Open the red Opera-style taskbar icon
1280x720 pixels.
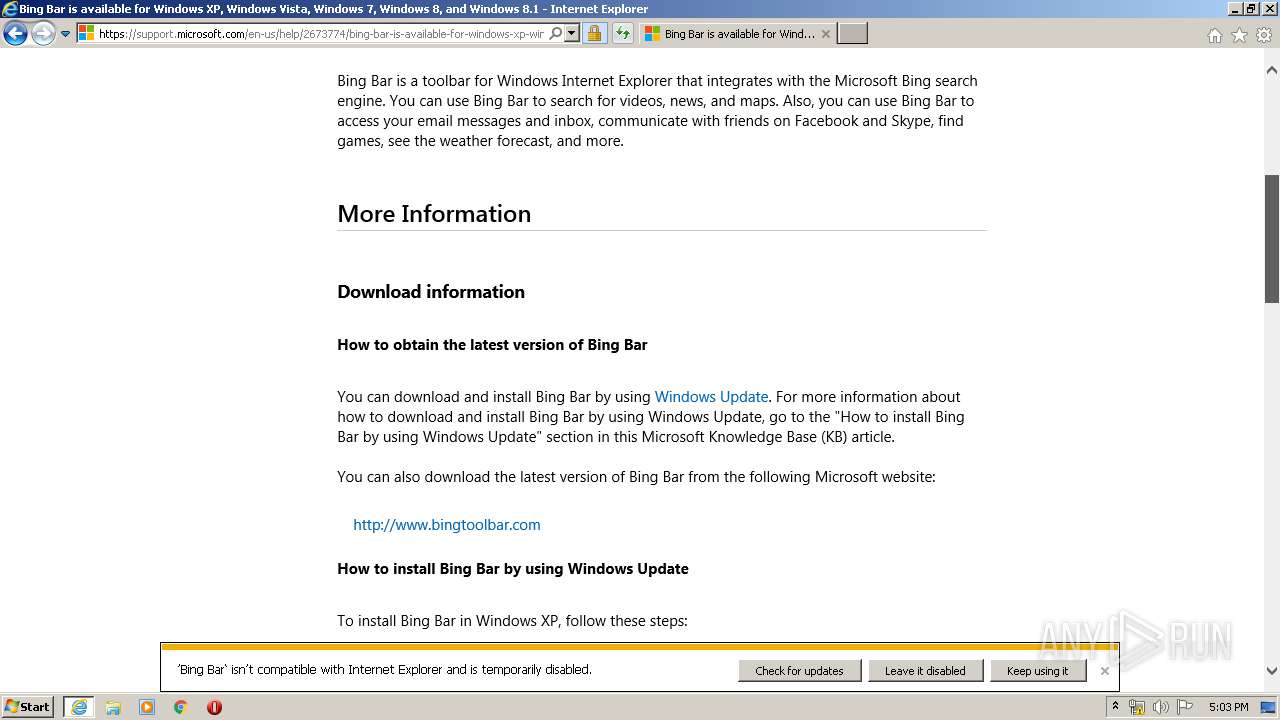[214, 707]
